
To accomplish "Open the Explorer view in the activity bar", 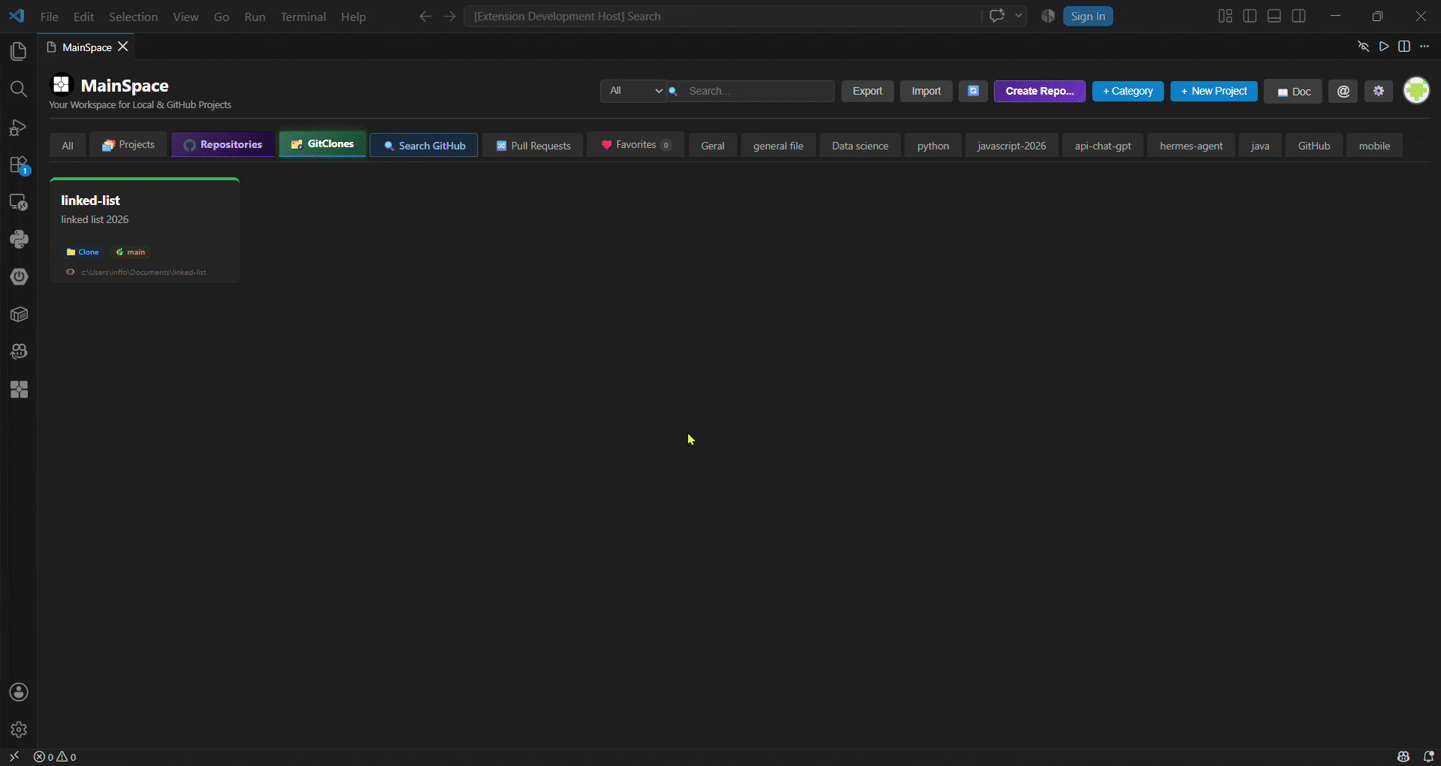I will [18, 52].
